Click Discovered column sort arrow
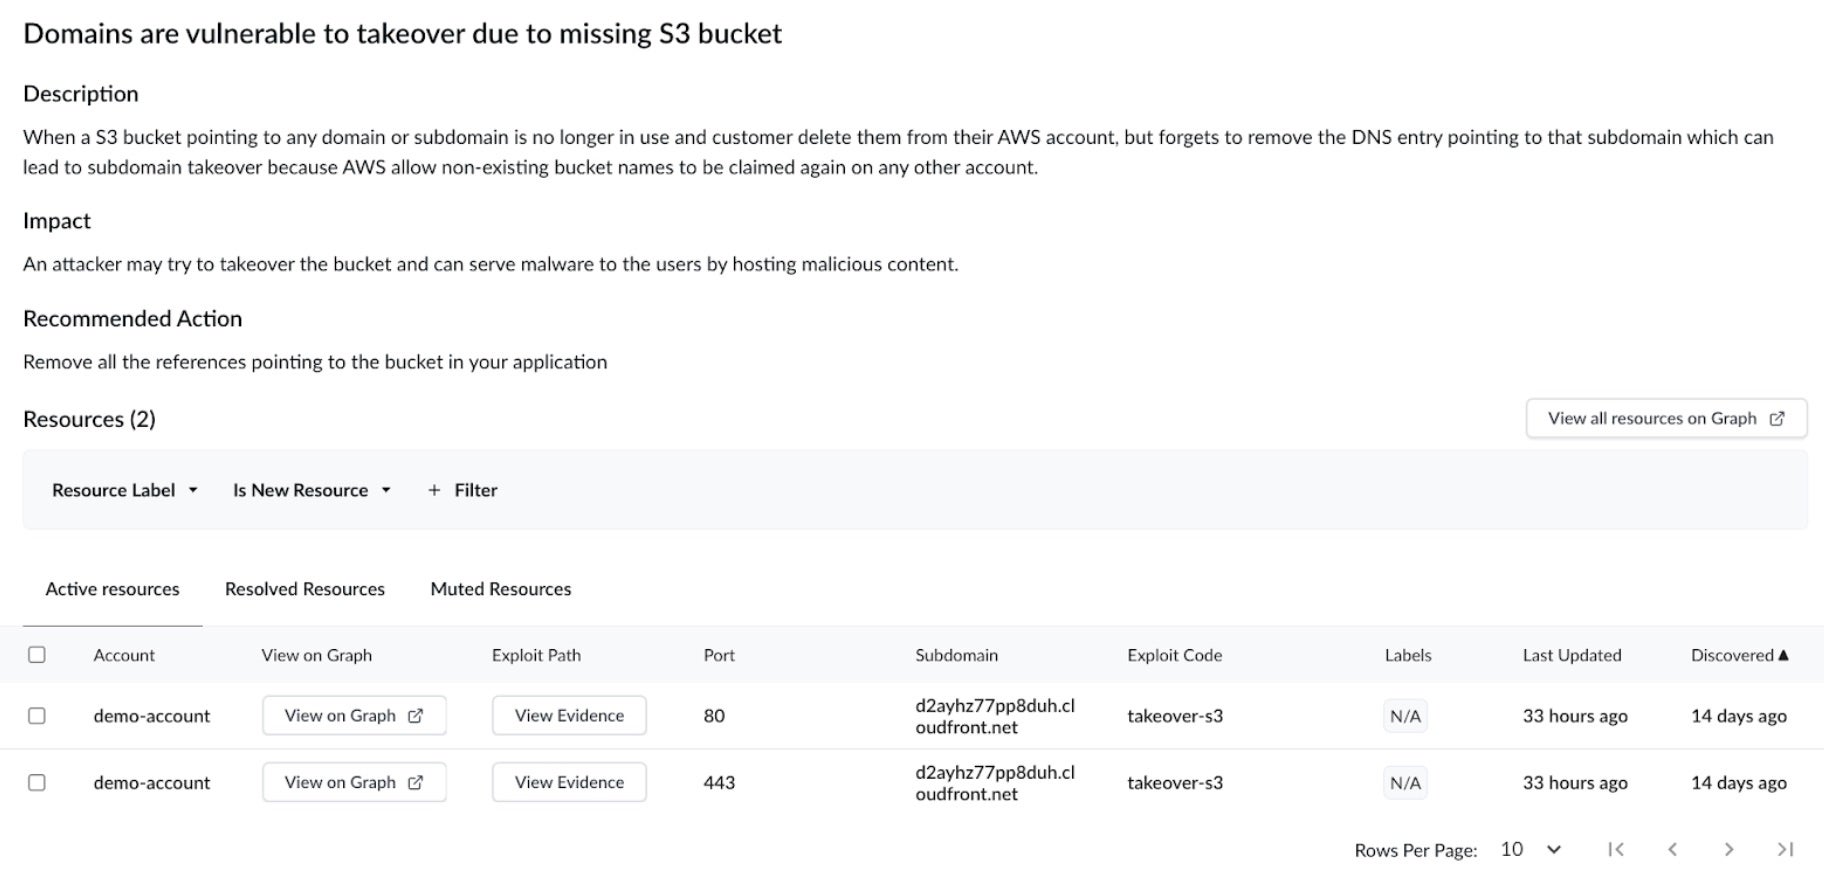The height and width of the screenshot is (888, 1824). click(1783, 655)
